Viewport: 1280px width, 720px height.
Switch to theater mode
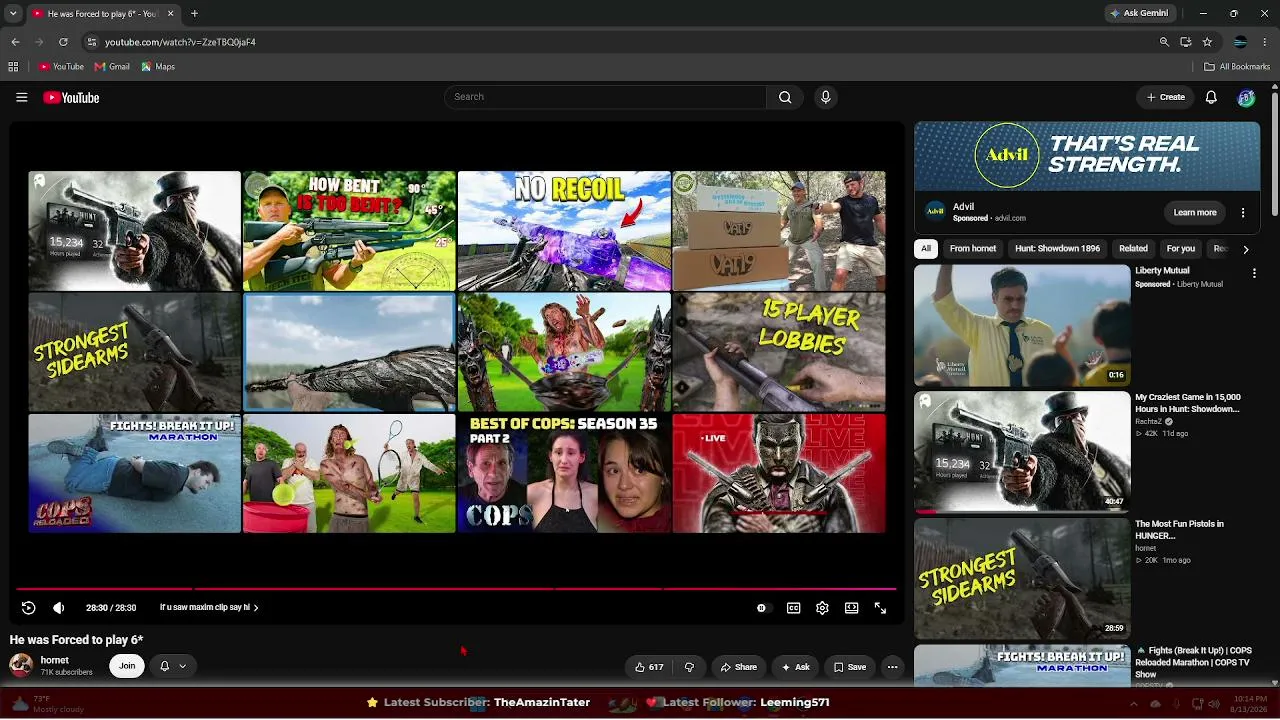[x=851, y=608]
